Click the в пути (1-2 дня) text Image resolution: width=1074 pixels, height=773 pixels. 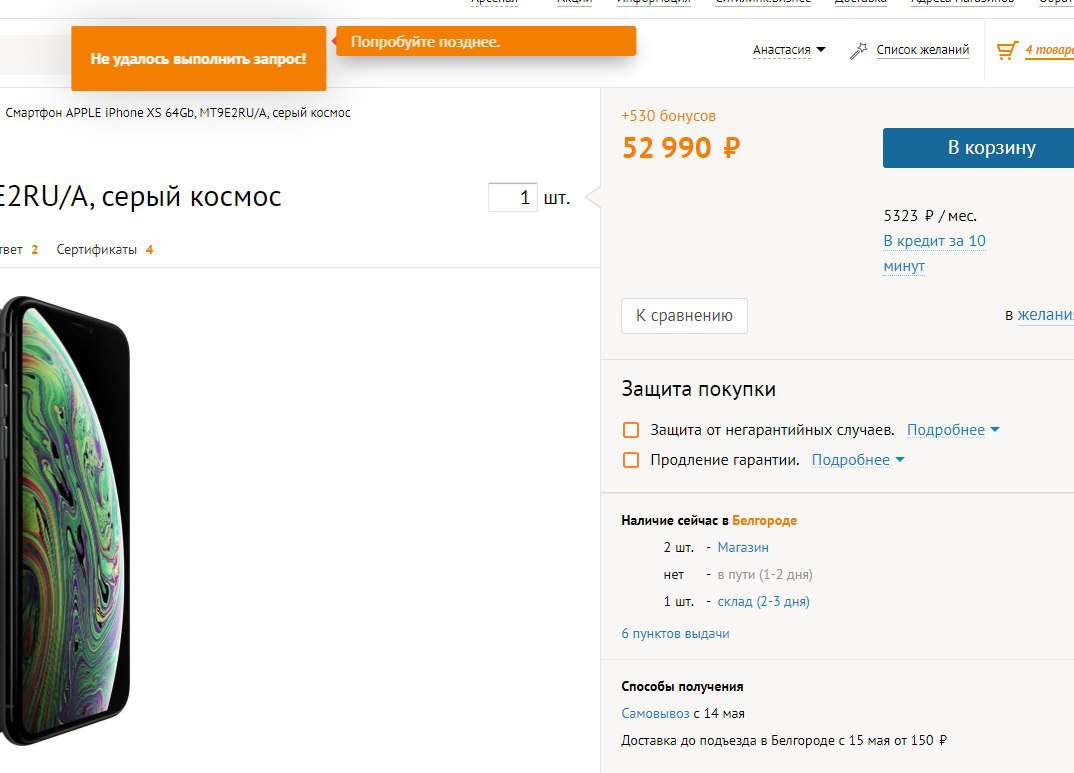[765, 574]
